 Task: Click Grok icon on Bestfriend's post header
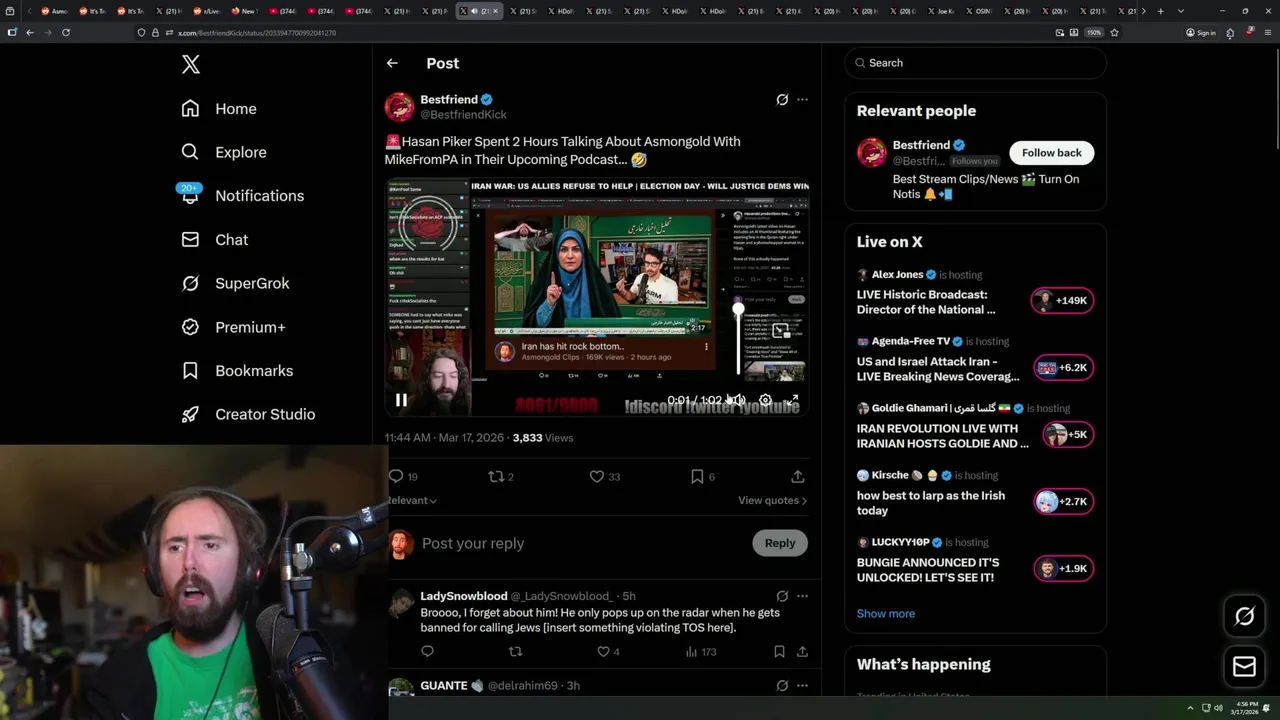(782, 100)
